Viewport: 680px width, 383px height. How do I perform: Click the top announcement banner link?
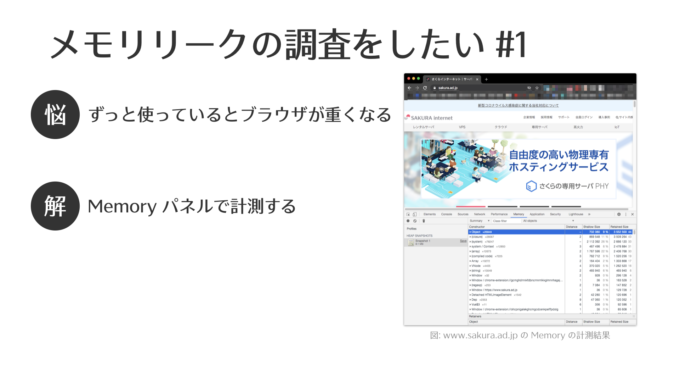[x=518, y=105]
